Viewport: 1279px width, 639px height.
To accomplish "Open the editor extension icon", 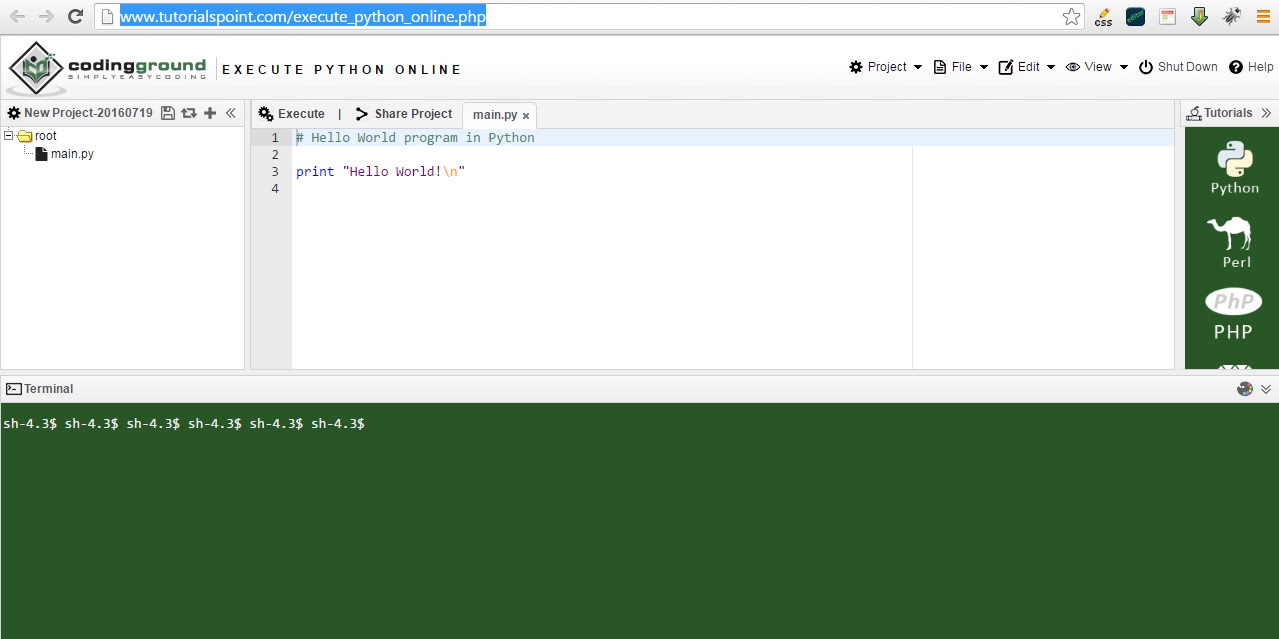I will [x=1135, y=16].
